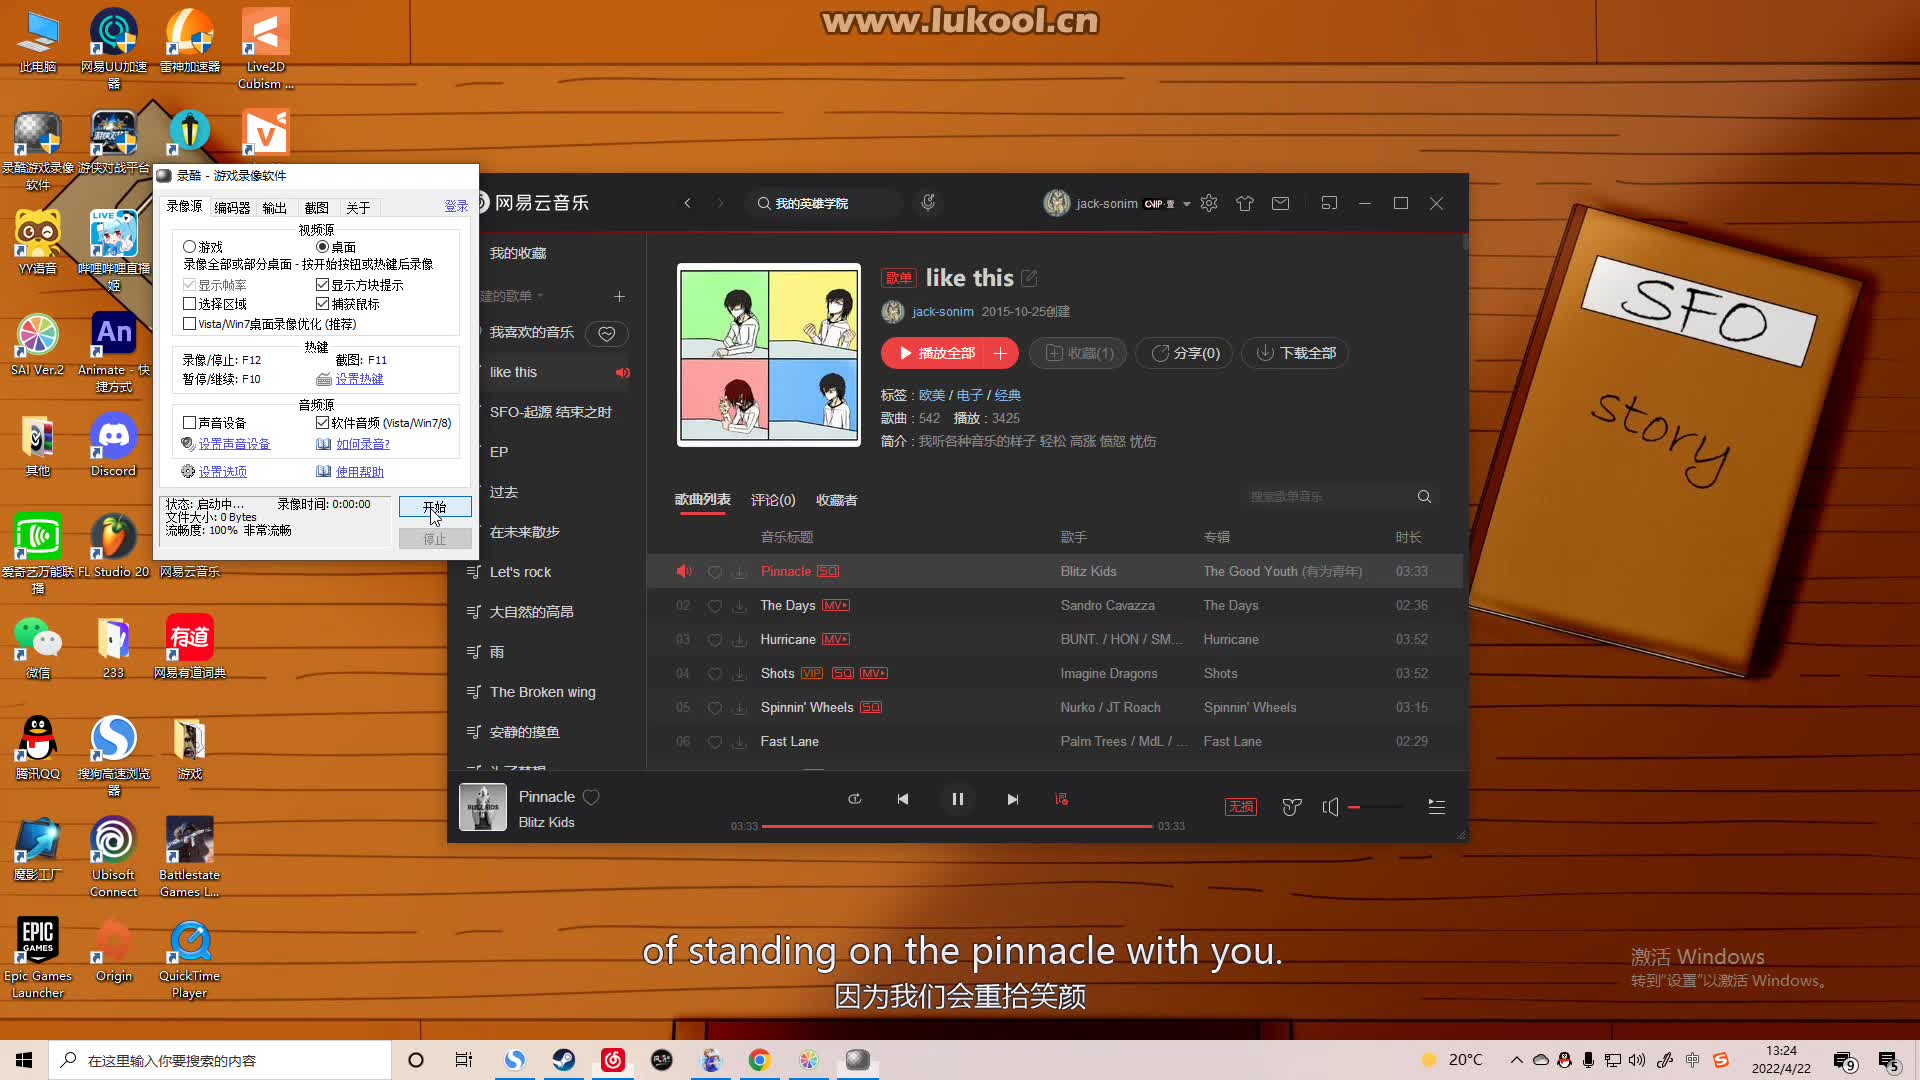Adjust the volume slider

(x=1375, y=807)
